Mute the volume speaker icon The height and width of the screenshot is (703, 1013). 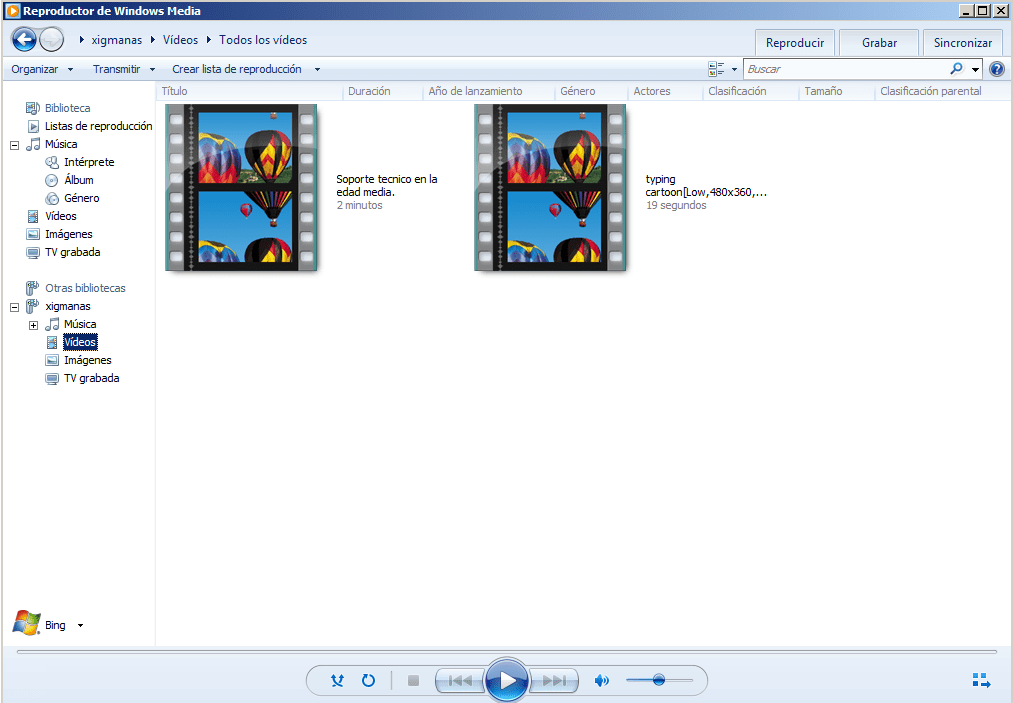click(x=601, y=680)
